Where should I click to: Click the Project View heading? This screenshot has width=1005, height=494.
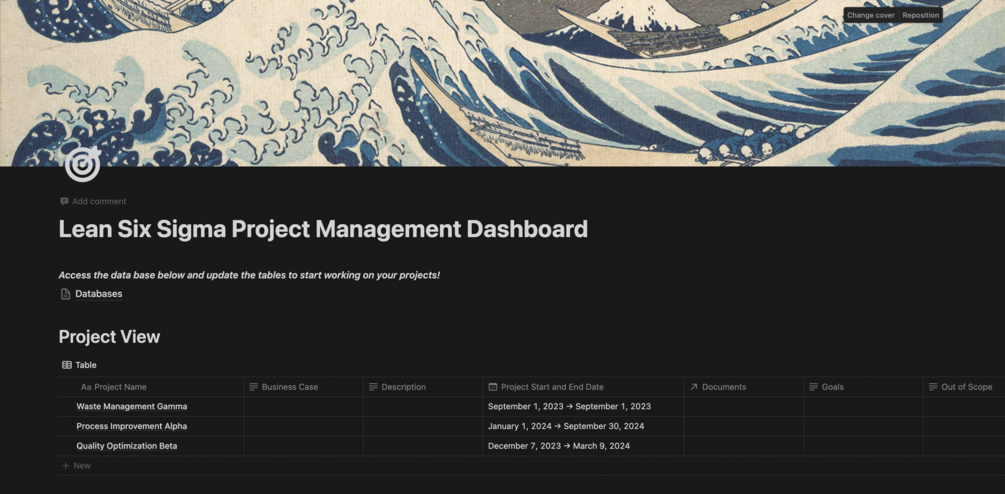pyautogui.click(x=110, y=337)
